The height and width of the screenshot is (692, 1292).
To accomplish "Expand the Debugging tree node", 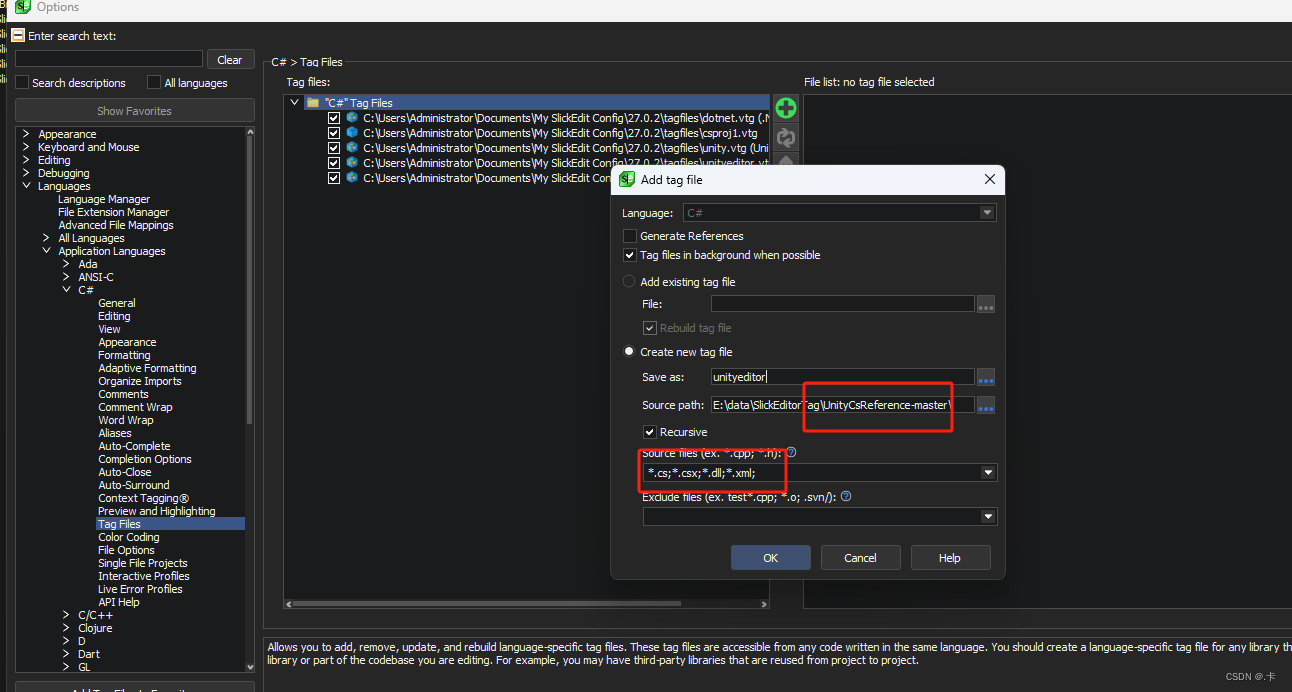I will (26, 173).
